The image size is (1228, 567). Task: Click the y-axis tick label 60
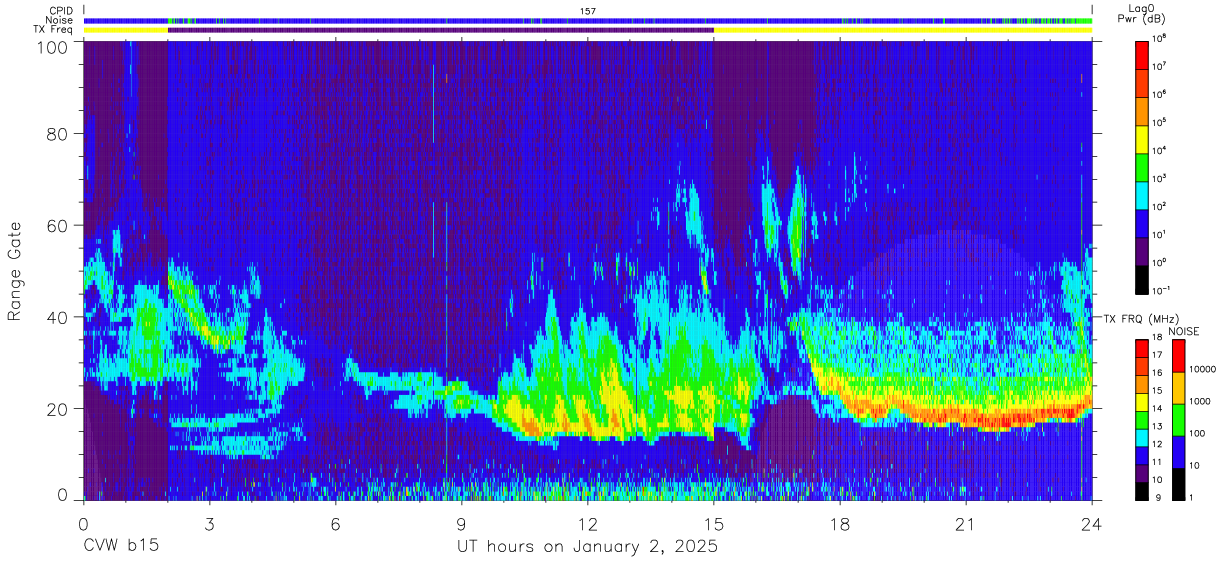coord(57,226)
